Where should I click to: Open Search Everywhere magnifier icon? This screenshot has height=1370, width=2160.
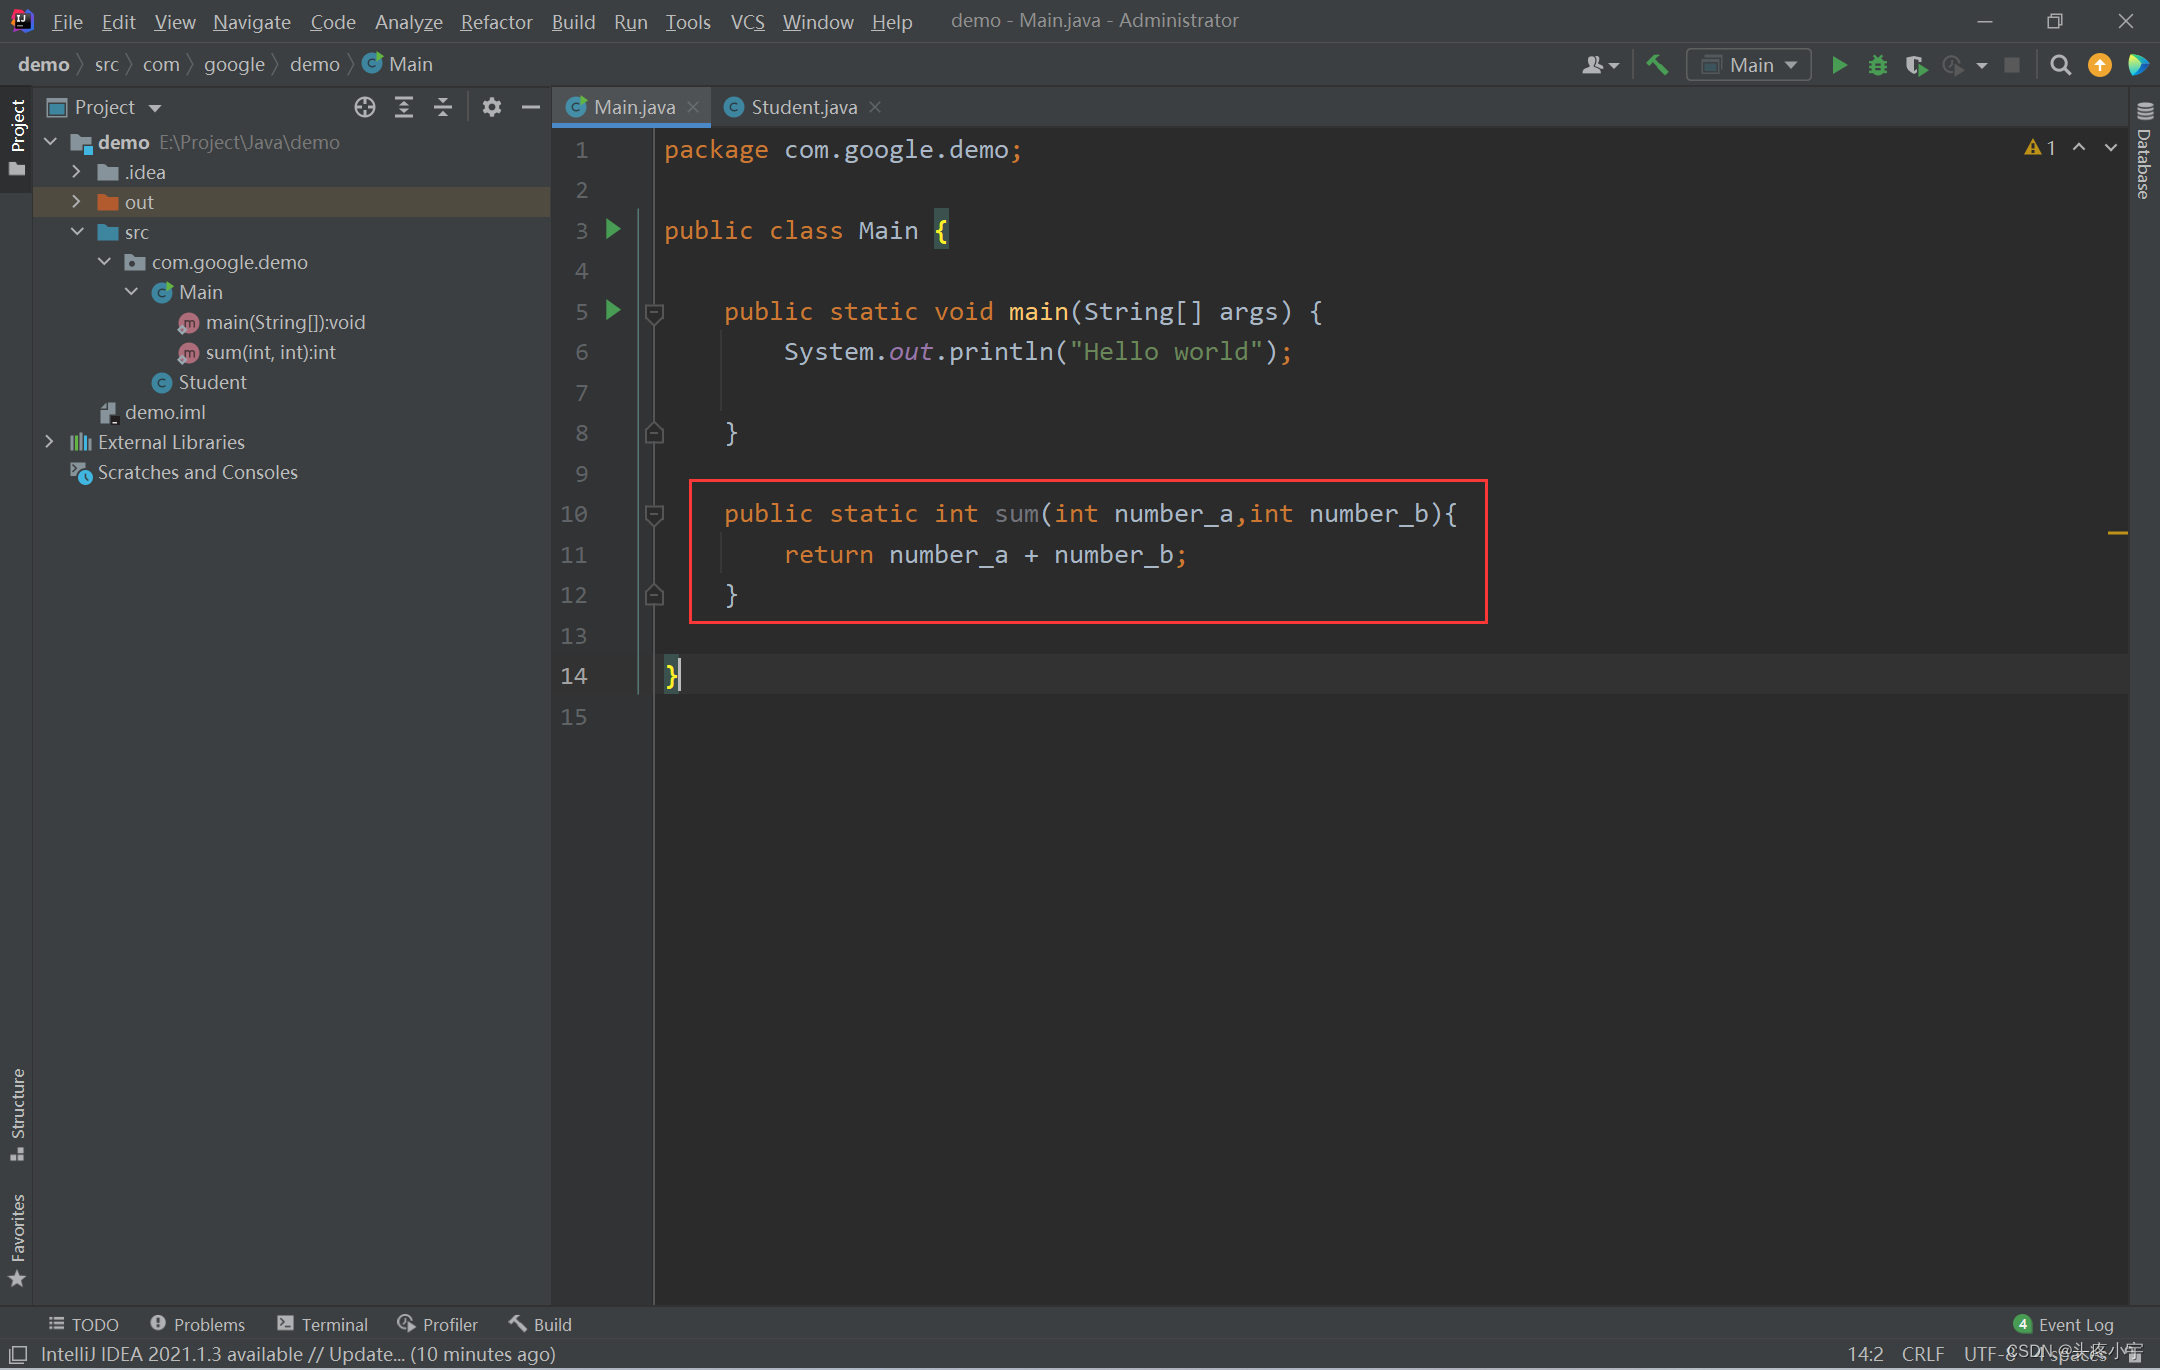pos(2060,65)
